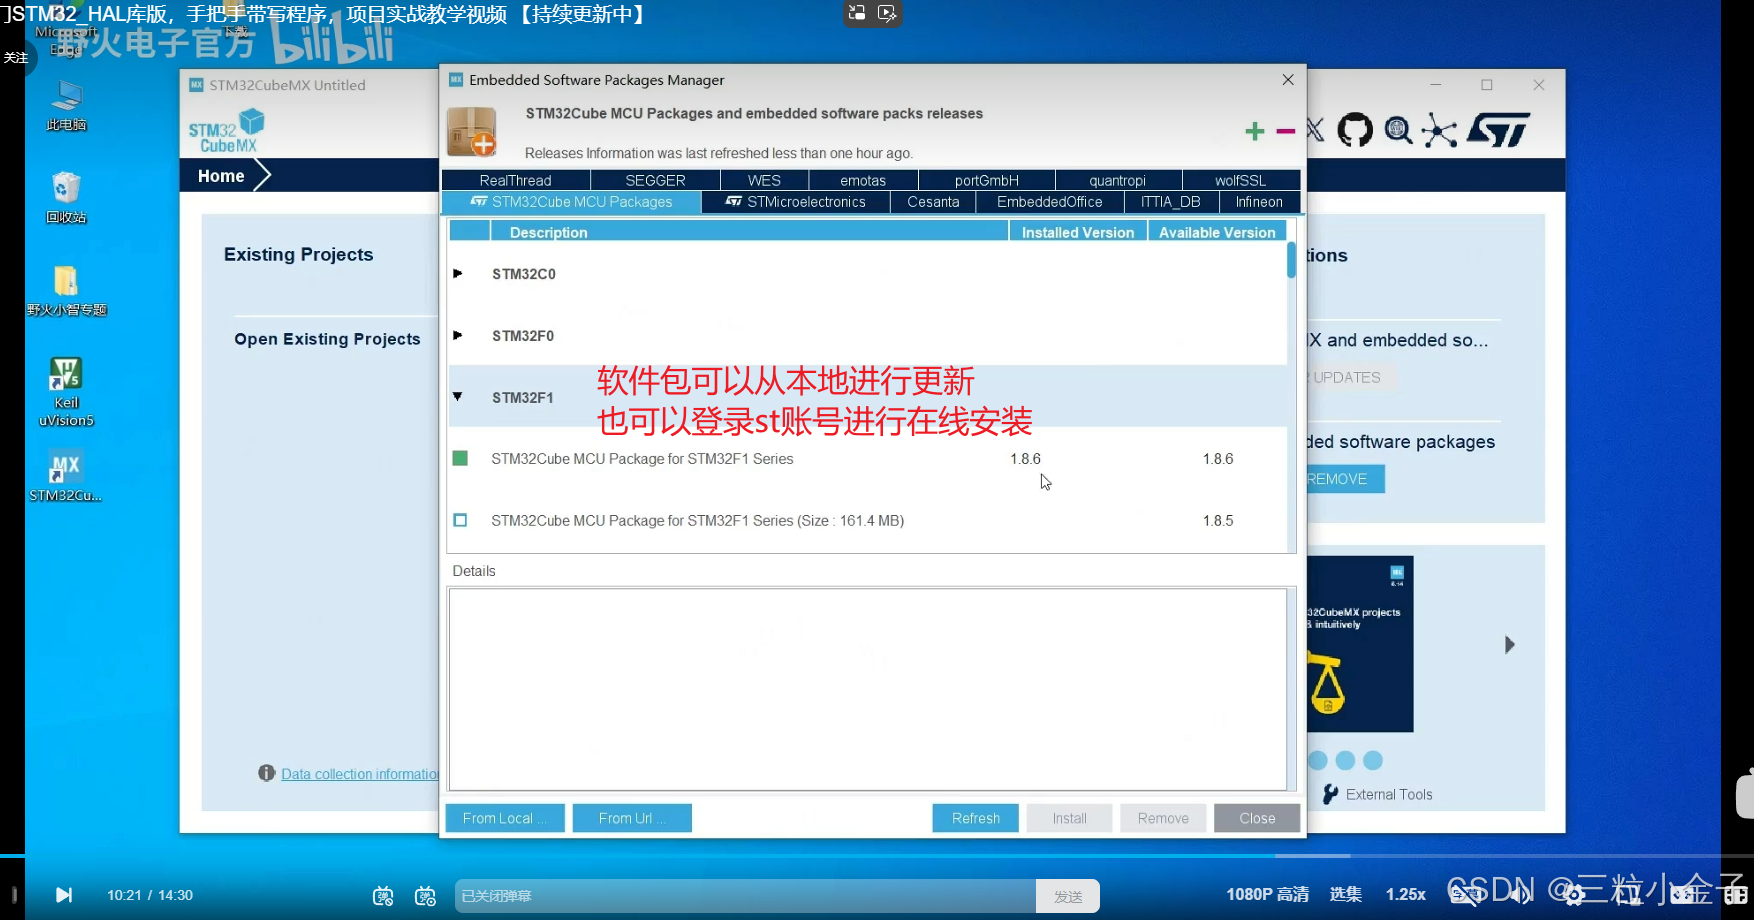Open the ST community network icon

tap(1439, 130)
